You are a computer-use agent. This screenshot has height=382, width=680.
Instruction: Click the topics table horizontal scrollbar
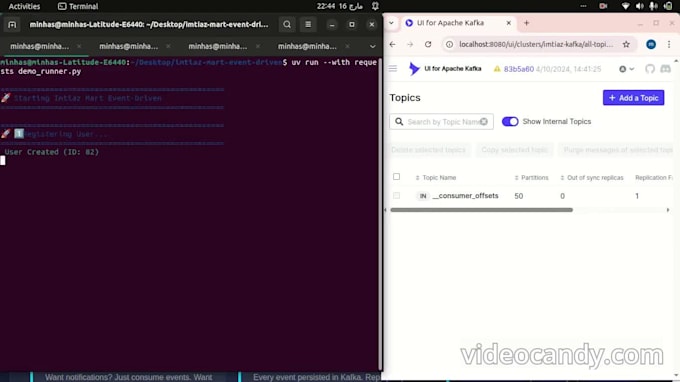coord(481,210)
